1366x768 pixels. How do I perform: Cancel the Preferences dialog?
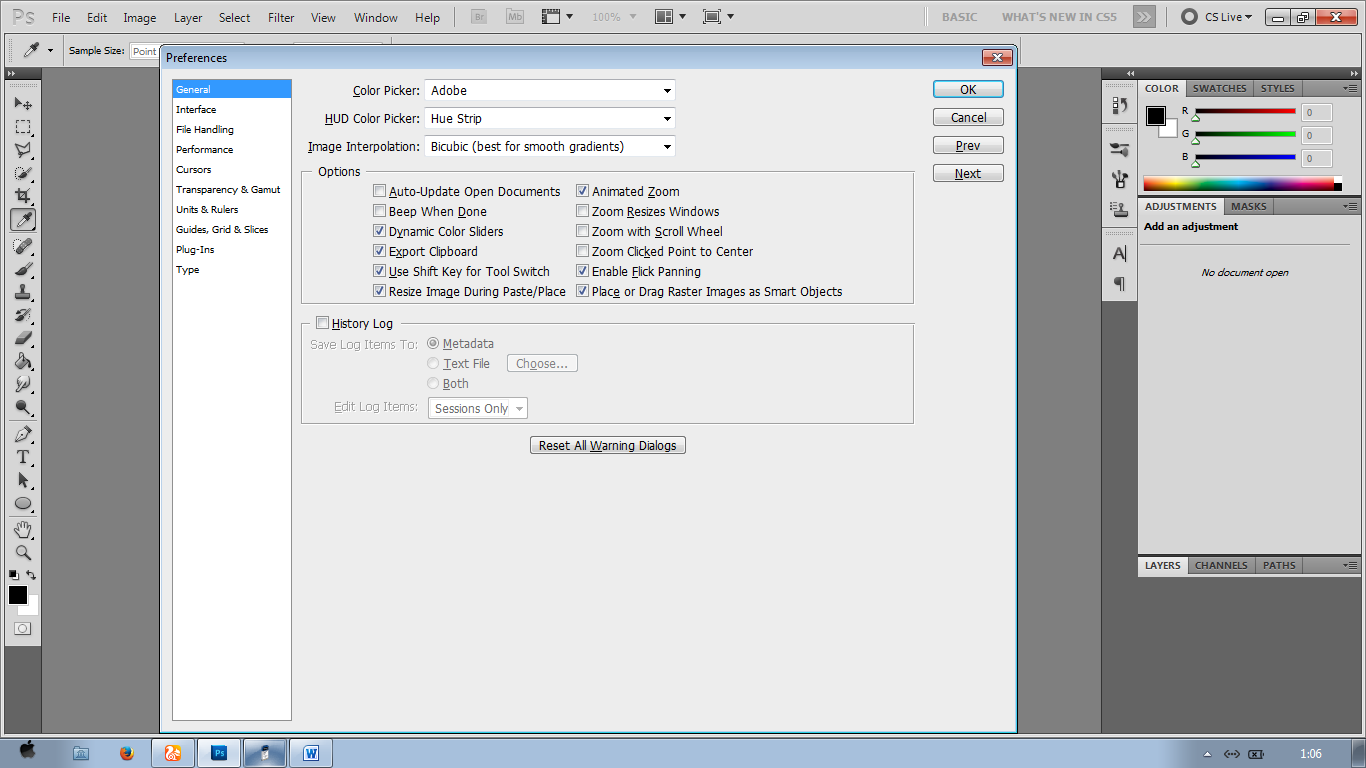tap(968, 117)
